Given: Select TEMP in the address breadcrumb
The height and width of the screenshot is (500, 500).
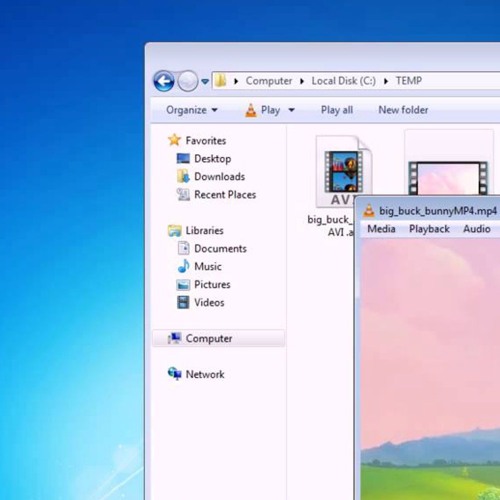Looking at the screenshot, I should (409, 81).
